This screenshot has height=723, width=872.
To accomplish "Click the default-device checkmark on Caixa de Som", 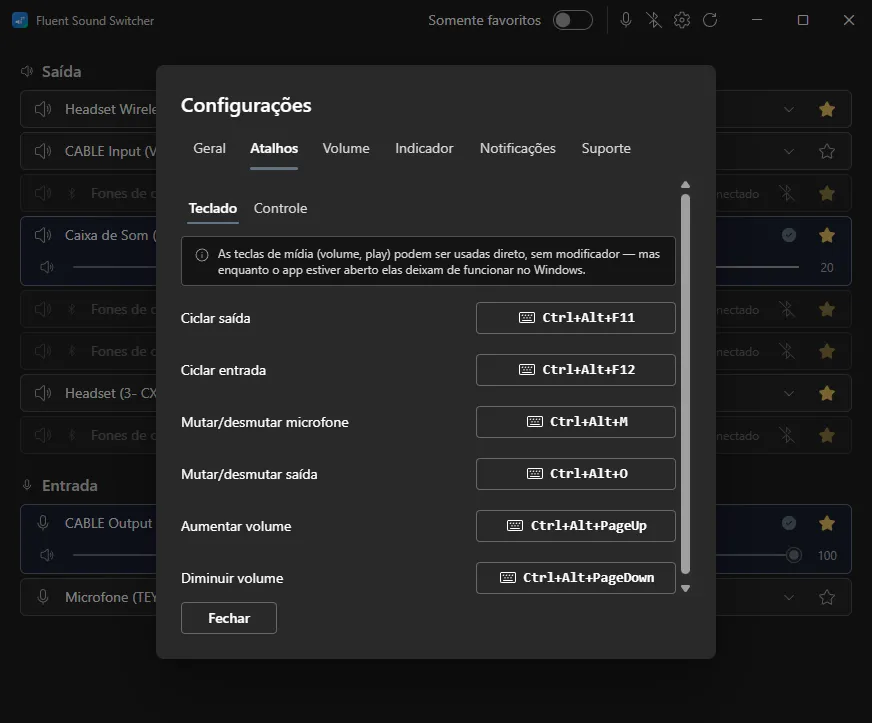I will pos(789,235).
